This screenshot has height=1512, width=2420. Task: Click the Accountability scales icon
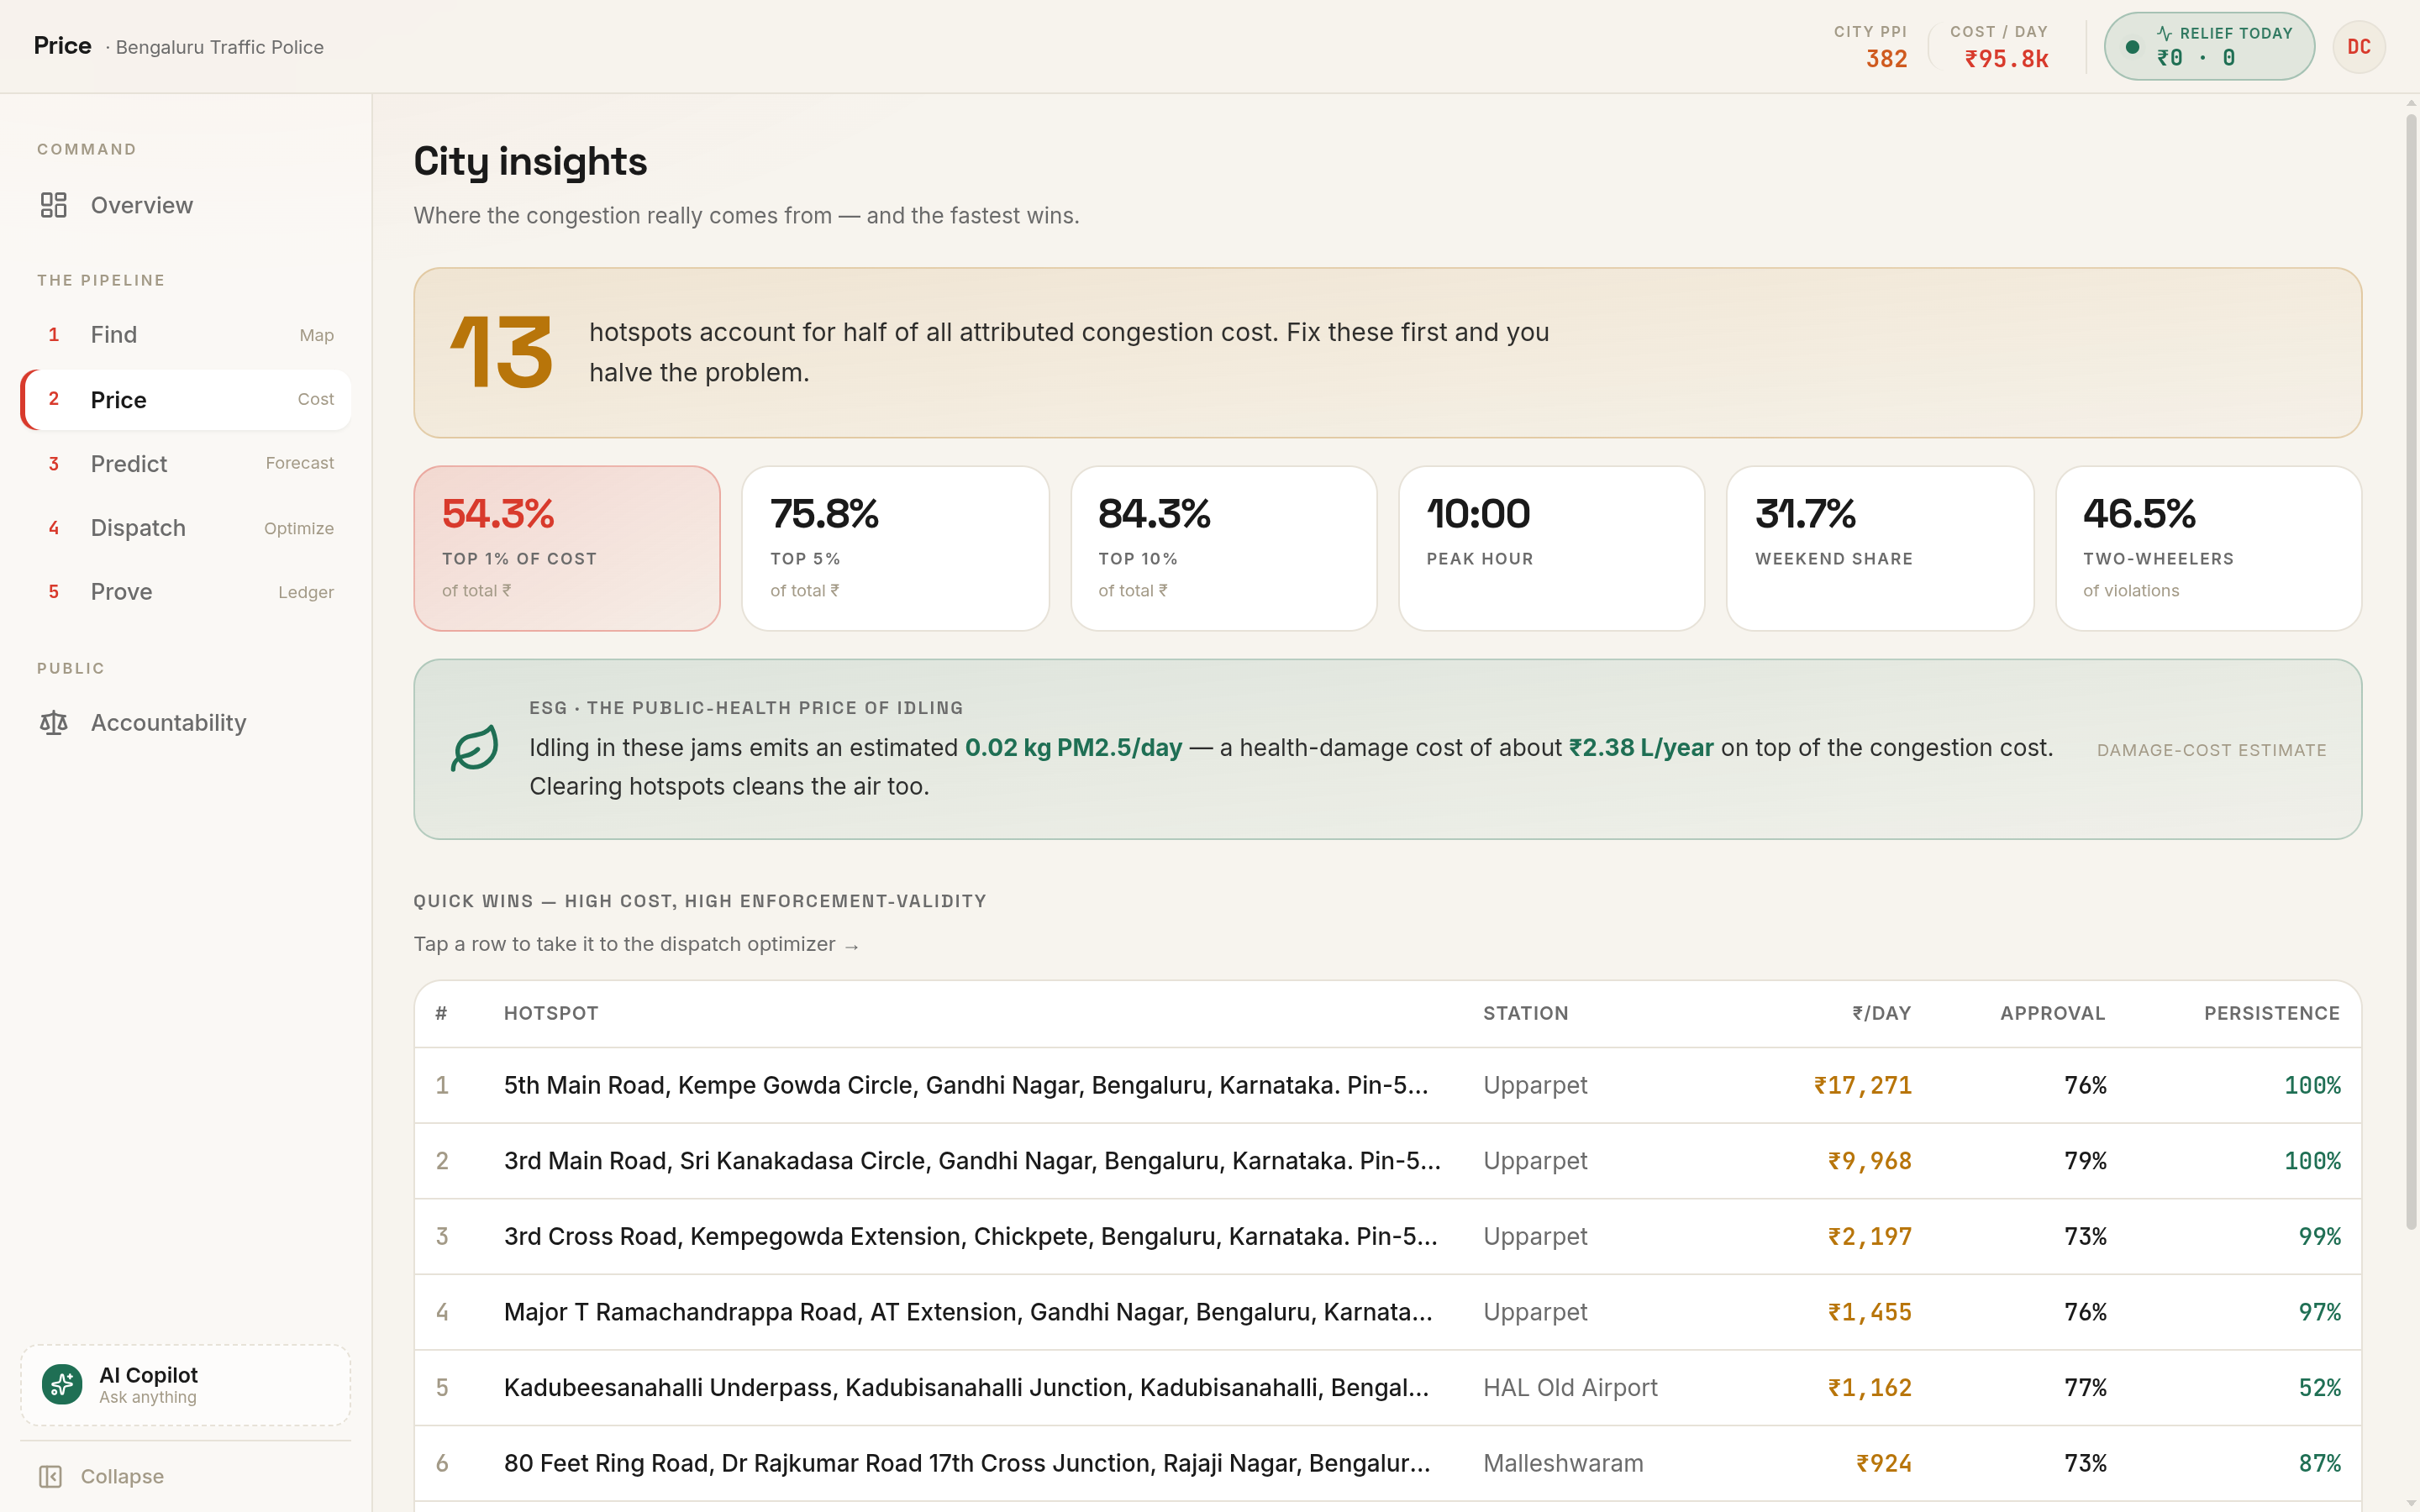click(53, 722)
